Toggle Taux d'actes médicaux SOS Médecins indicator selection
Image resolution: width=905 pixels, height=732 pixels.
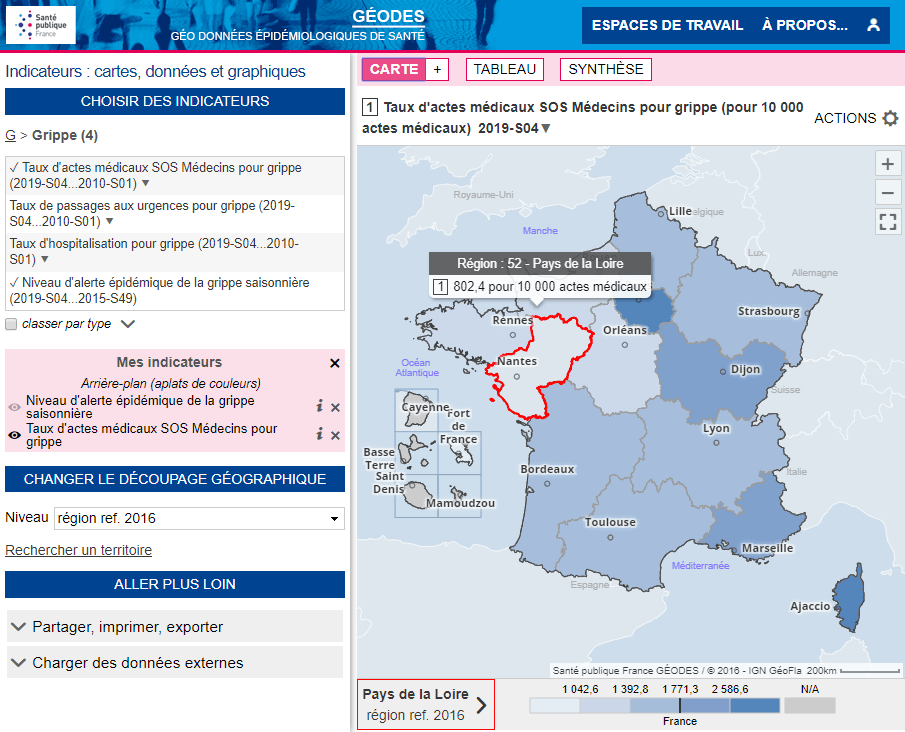[x=155, y=175]
